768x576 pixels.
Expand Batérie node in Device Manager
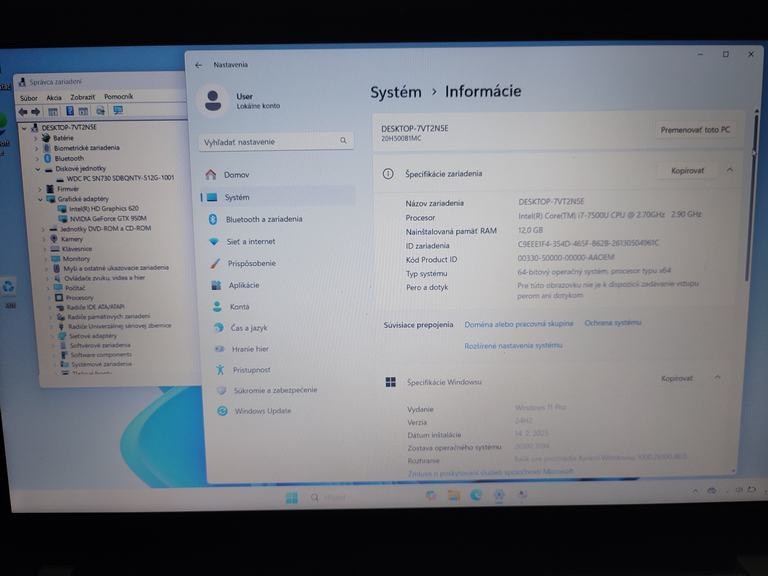tap(35, 139)
